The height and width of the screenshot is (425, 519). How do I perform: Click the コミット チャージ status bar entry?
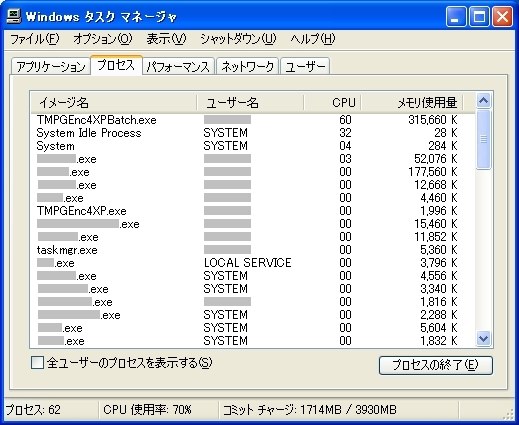point(310,410)
